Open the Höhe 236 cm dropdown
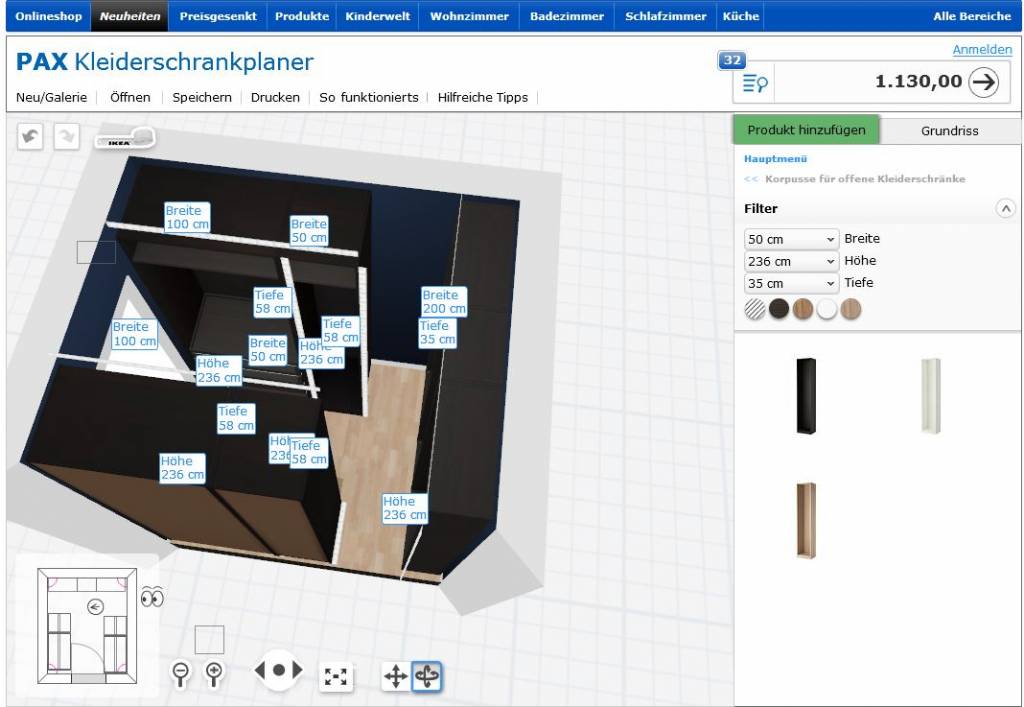 click(x=792, y=262)
